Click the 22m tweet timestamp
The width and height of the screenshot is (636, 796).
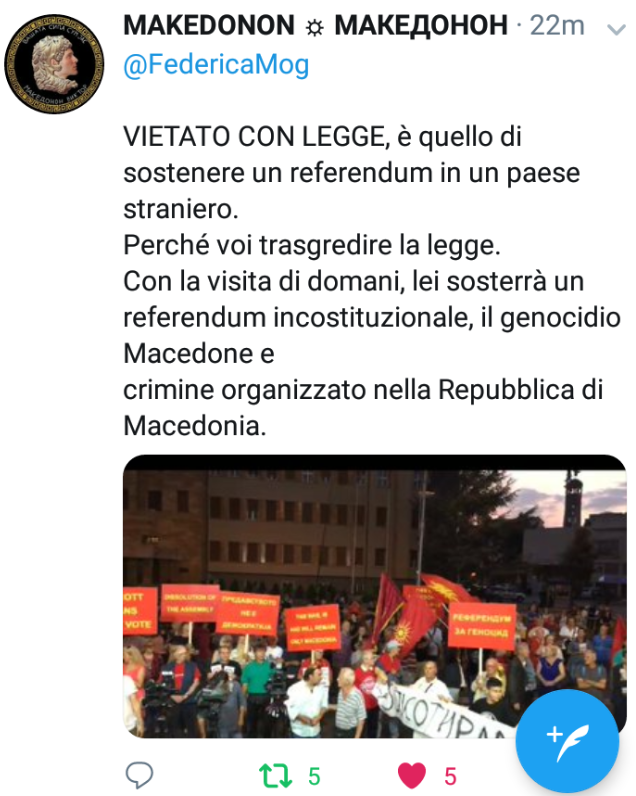[x=557, y=25]
